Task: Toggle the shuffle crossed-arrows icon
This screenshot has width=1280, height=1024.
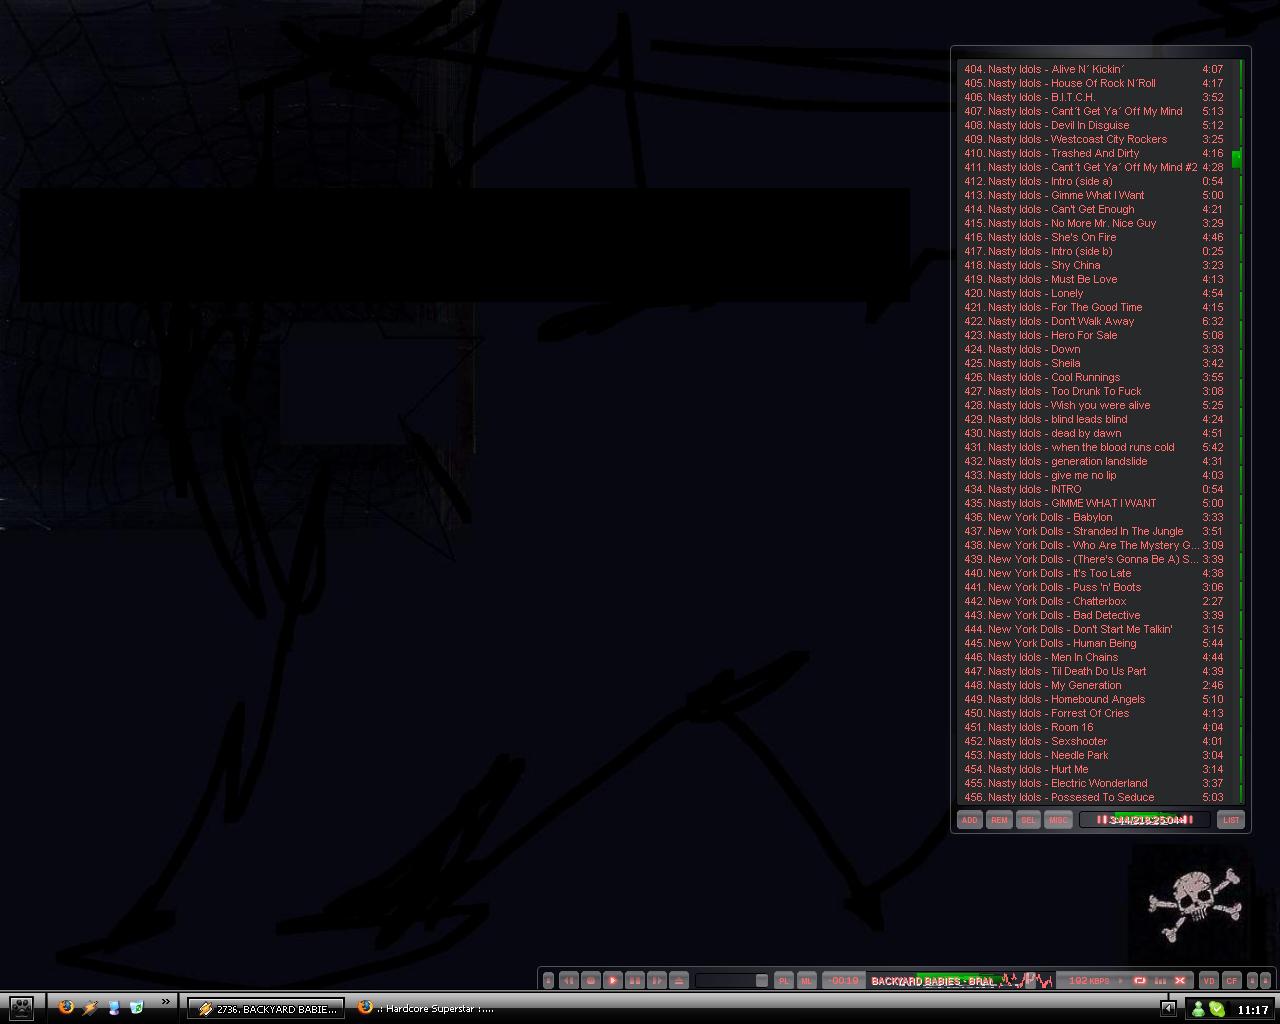Action: pyautogui.click(x=1180, y=981)
